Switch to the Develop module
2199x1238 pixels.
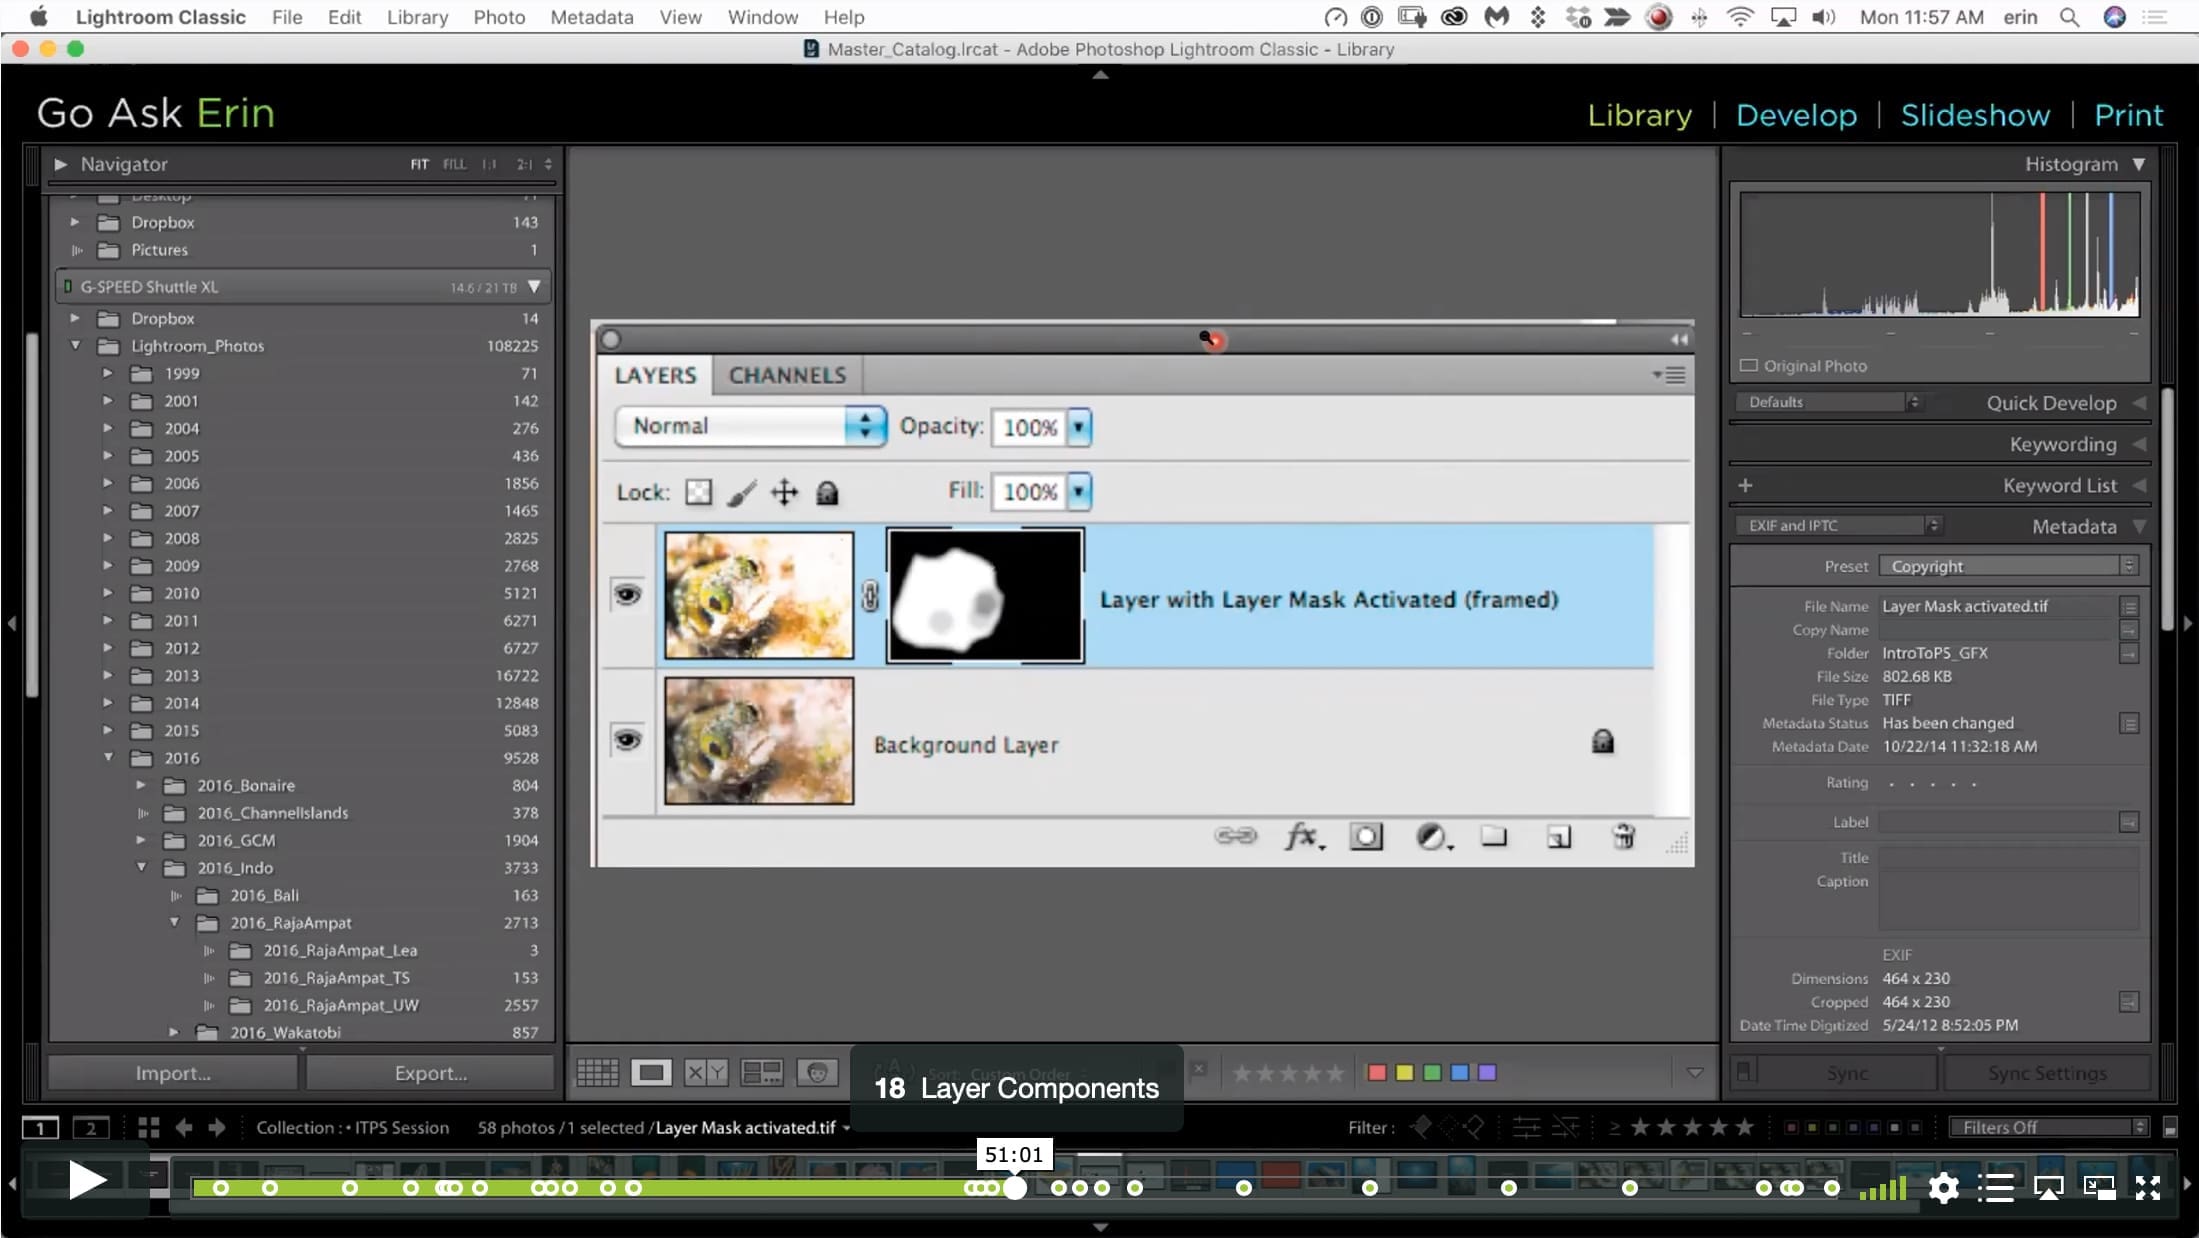(1796, 115)
